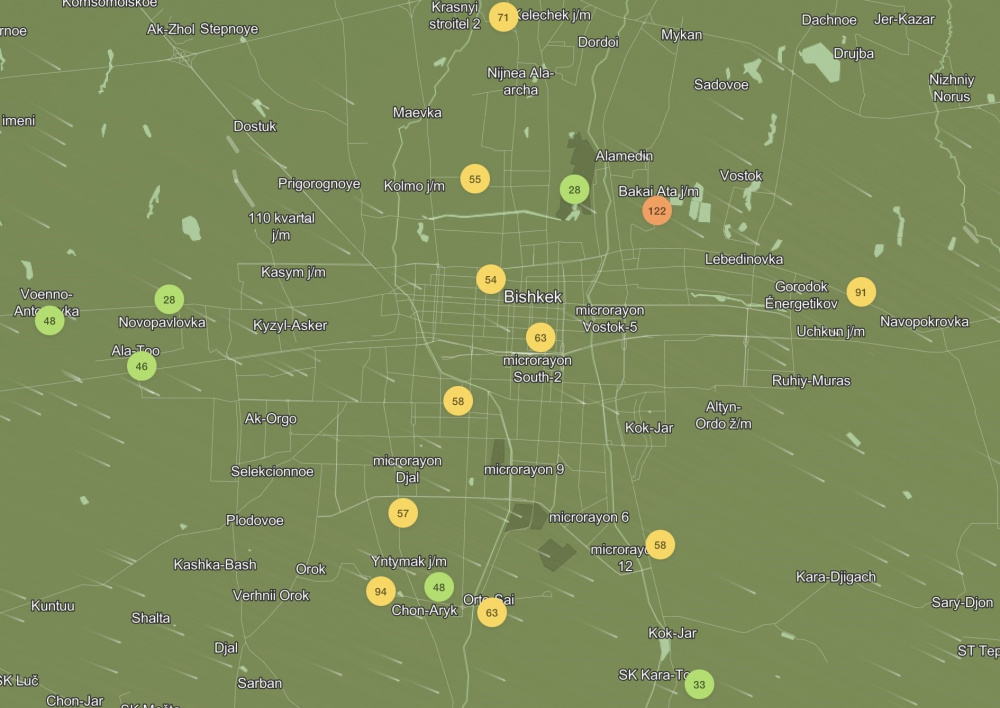Select the 55 air quality marker by Kolmo
This screenshot has width=1000, height=708.
475,179
